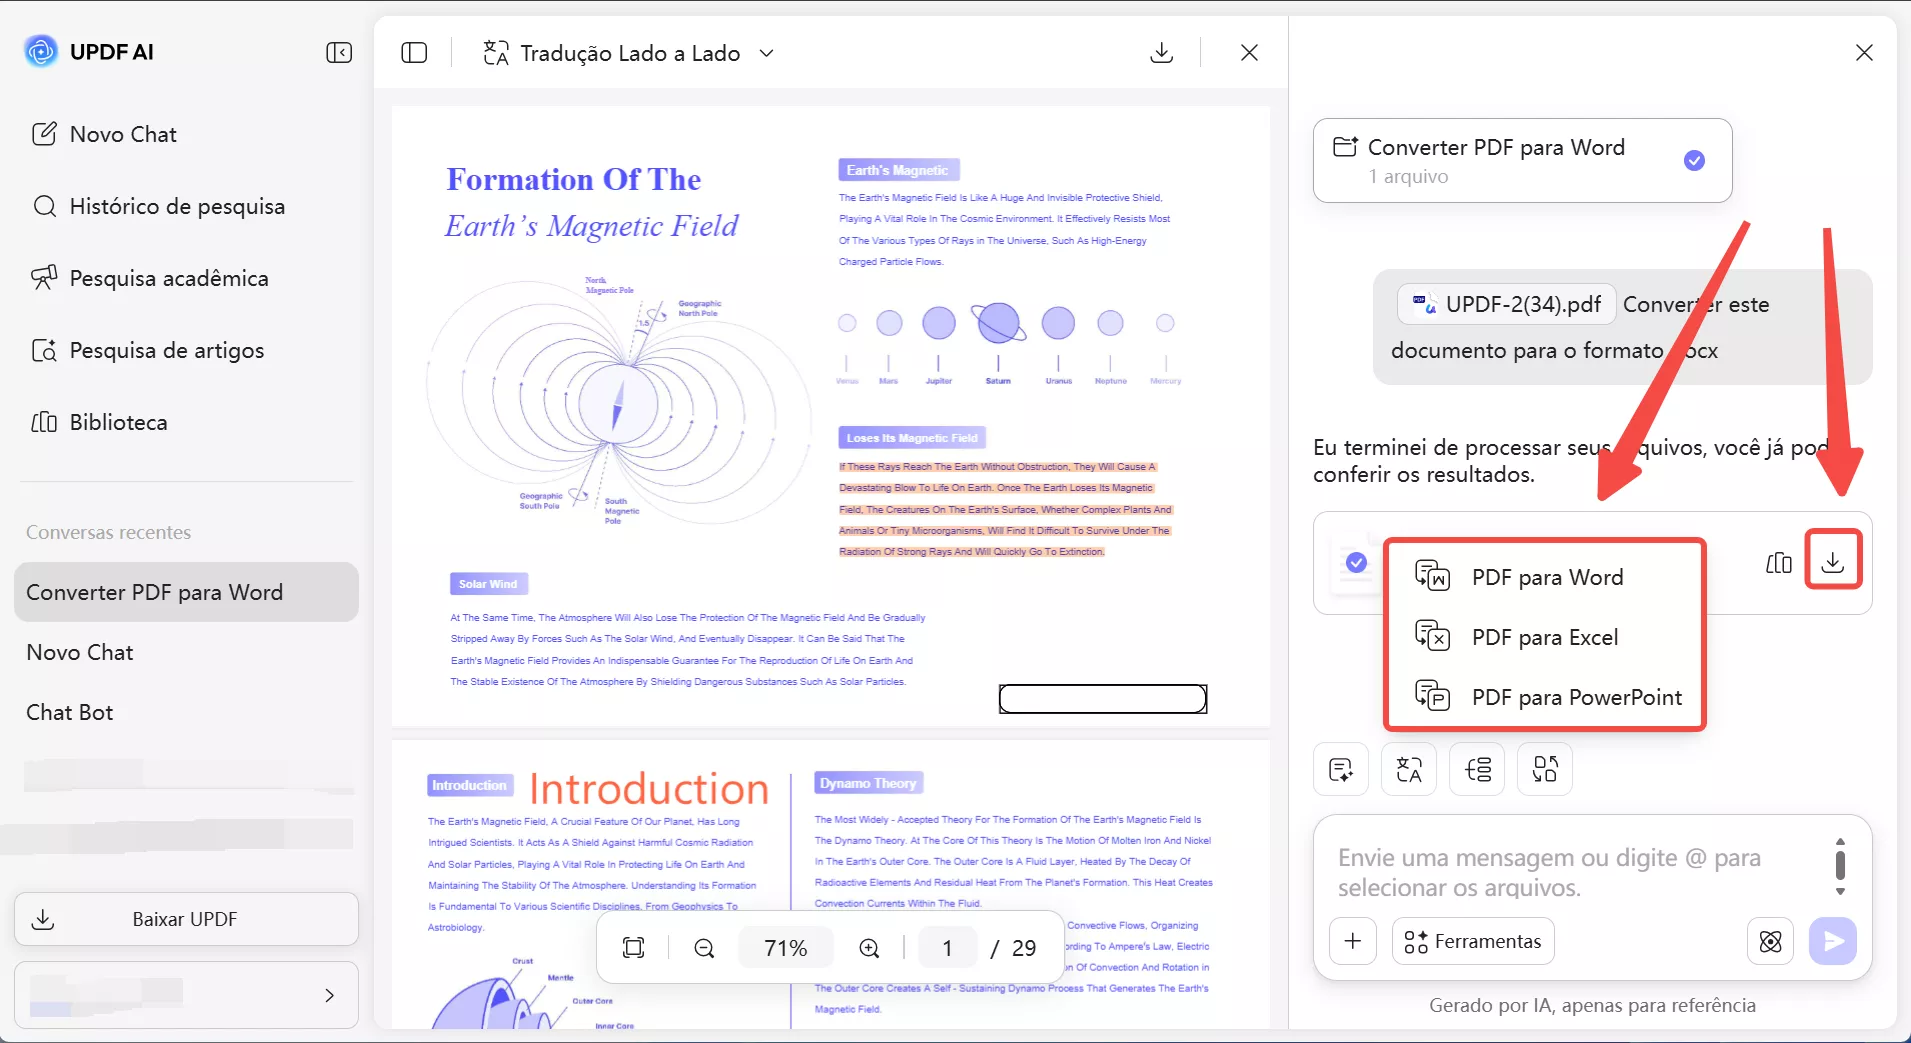This screenshot has width=1911, height=1043.
Task: Choose PDF para PowerPoint conversion
Action: click(x=1578, y=697)
